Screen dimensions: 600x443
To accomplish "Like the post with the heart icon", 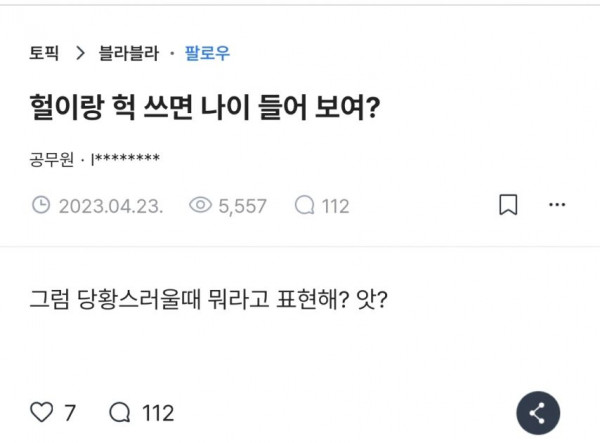I will (41, 412).
